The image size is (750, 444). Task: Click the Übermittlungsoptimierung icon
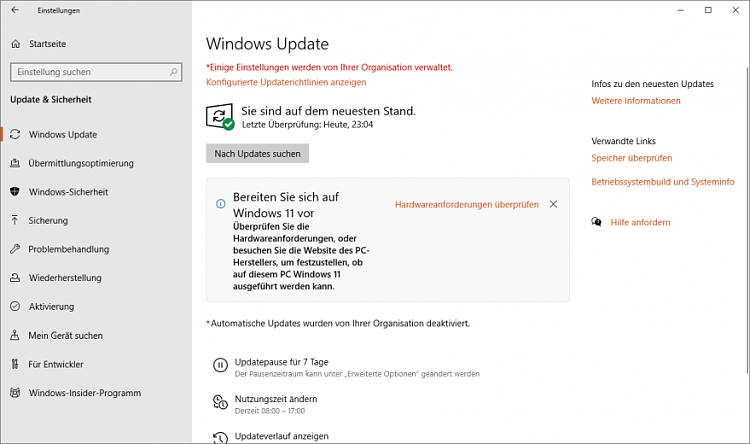point(15,163)
